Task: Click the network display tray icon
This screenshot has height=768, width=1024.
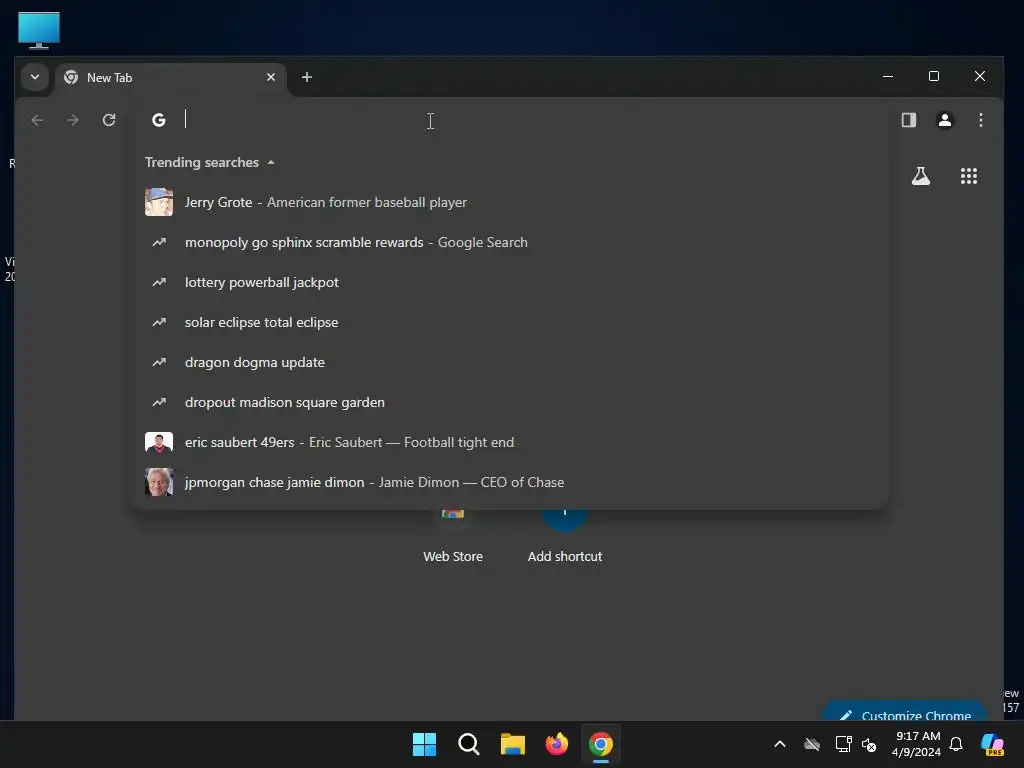Action: (x=843, y=744)
